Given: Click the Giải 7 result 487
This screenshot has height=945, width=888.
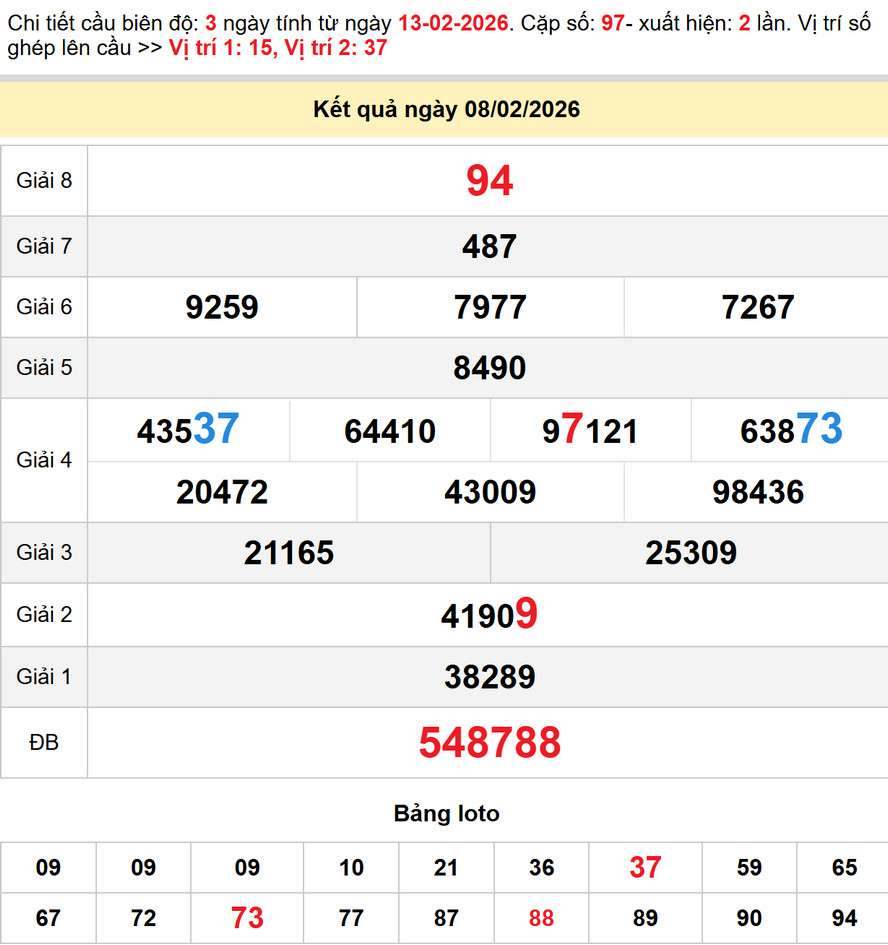Looking at the screenshot, I should (x=489, y=246).
